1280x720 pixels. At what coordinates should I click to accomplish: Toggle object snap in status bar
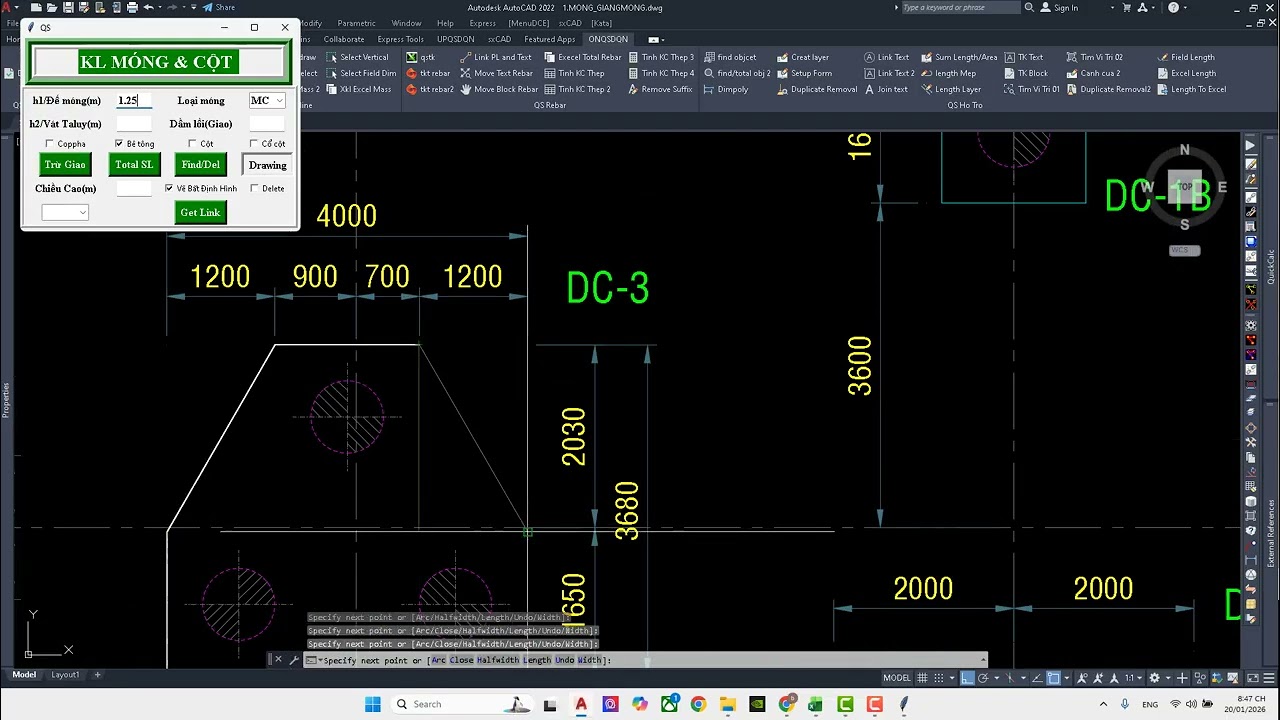(x=1053, y=678)
